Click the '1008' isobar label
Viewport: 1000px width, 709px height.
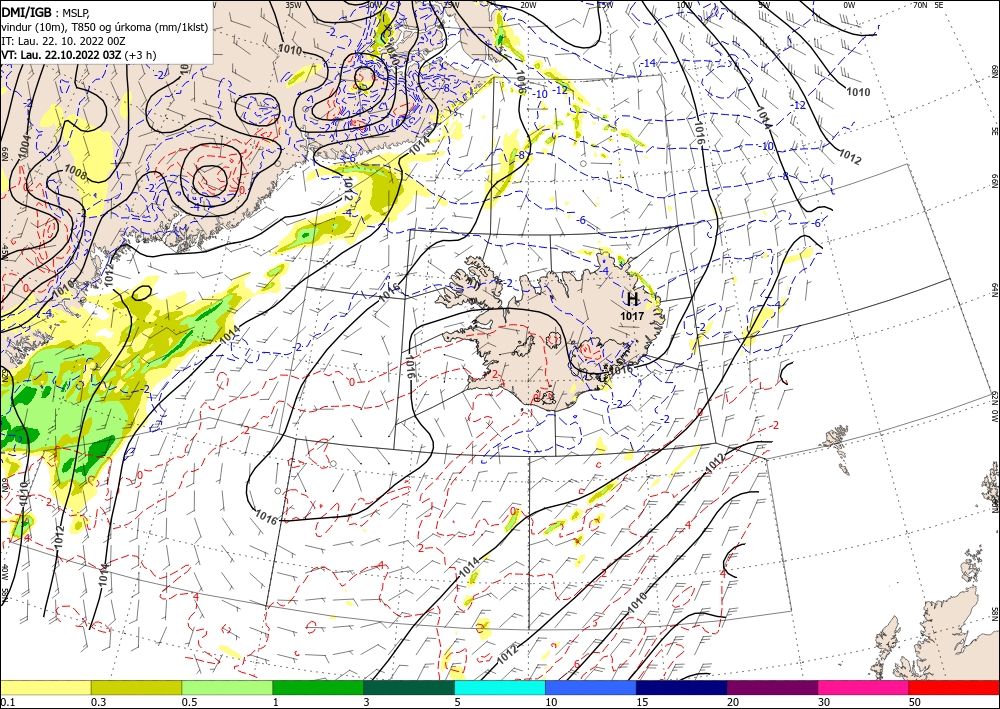[x=76, y=170]
